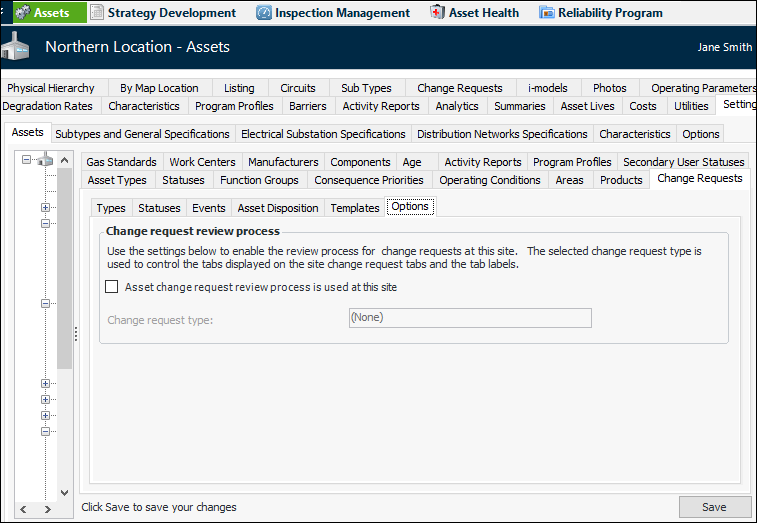Viewport: 757px width, 523px height.
Task: Click the tree scrollbar down arrow
Action: pos(64,493)
